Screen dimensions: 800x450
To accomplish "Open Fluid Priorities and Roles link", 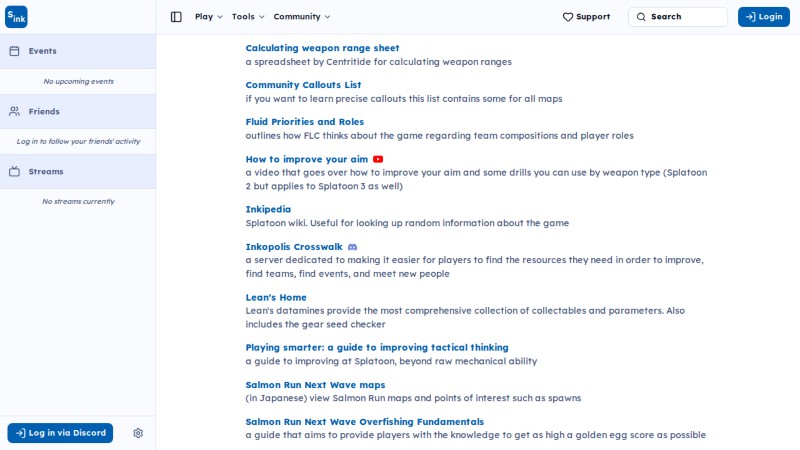I will pyautogui.click(x=305, y=122).
